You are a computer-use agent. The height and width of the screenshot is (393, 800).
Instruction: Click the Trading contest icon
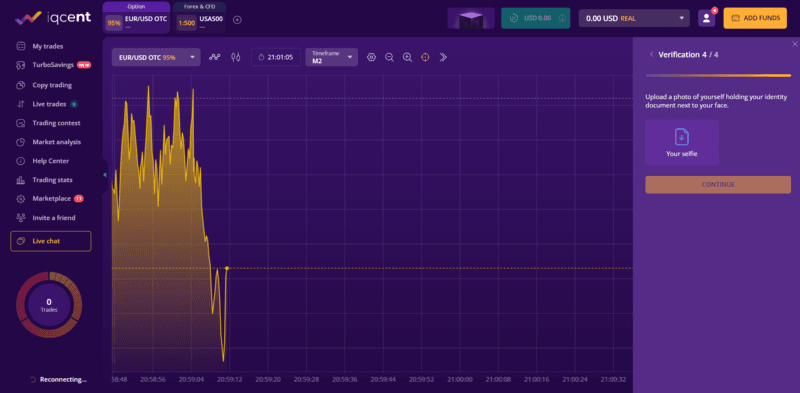click(x=21, y=123)
